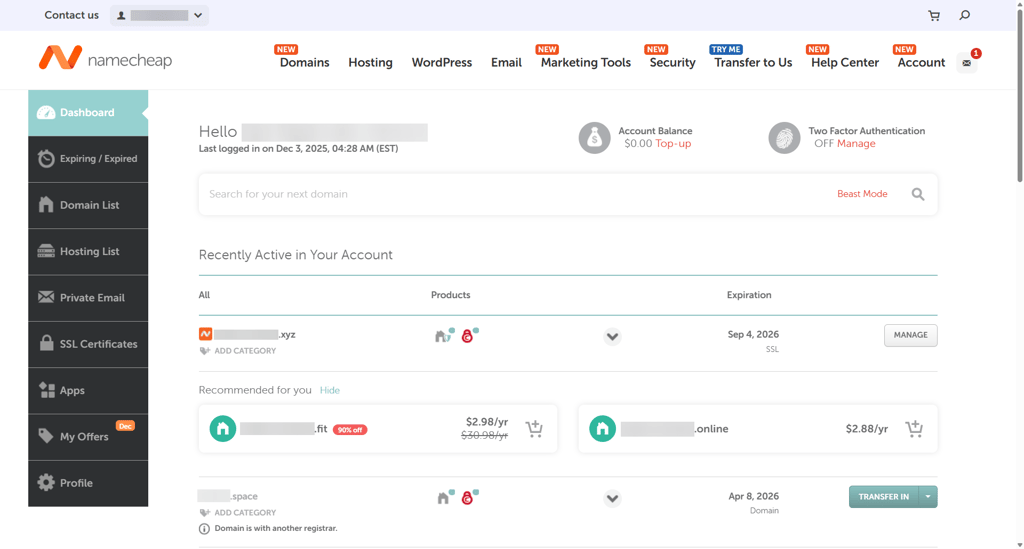Click the All column header

click(x=204, y=295)
